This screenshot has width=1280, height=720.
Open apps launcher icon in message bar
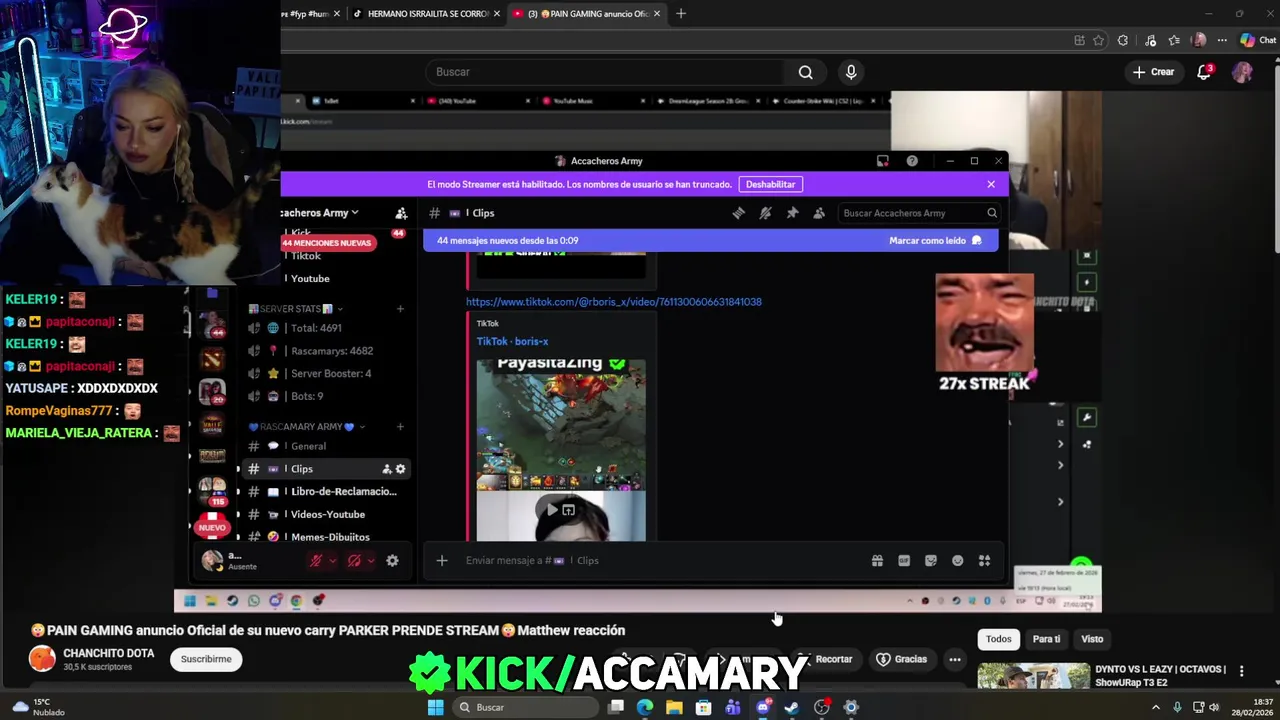(985, 561)
